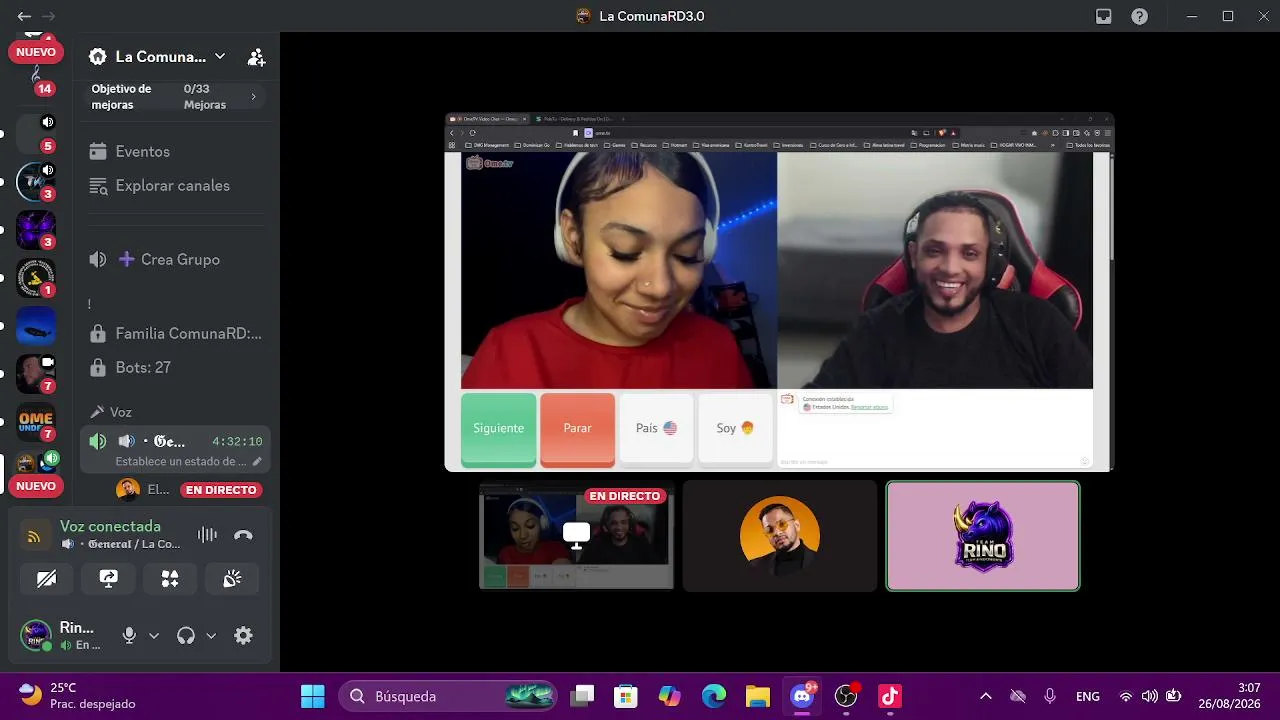
Task: Expand the La Comuna server name menu
Action: point(220,57)
